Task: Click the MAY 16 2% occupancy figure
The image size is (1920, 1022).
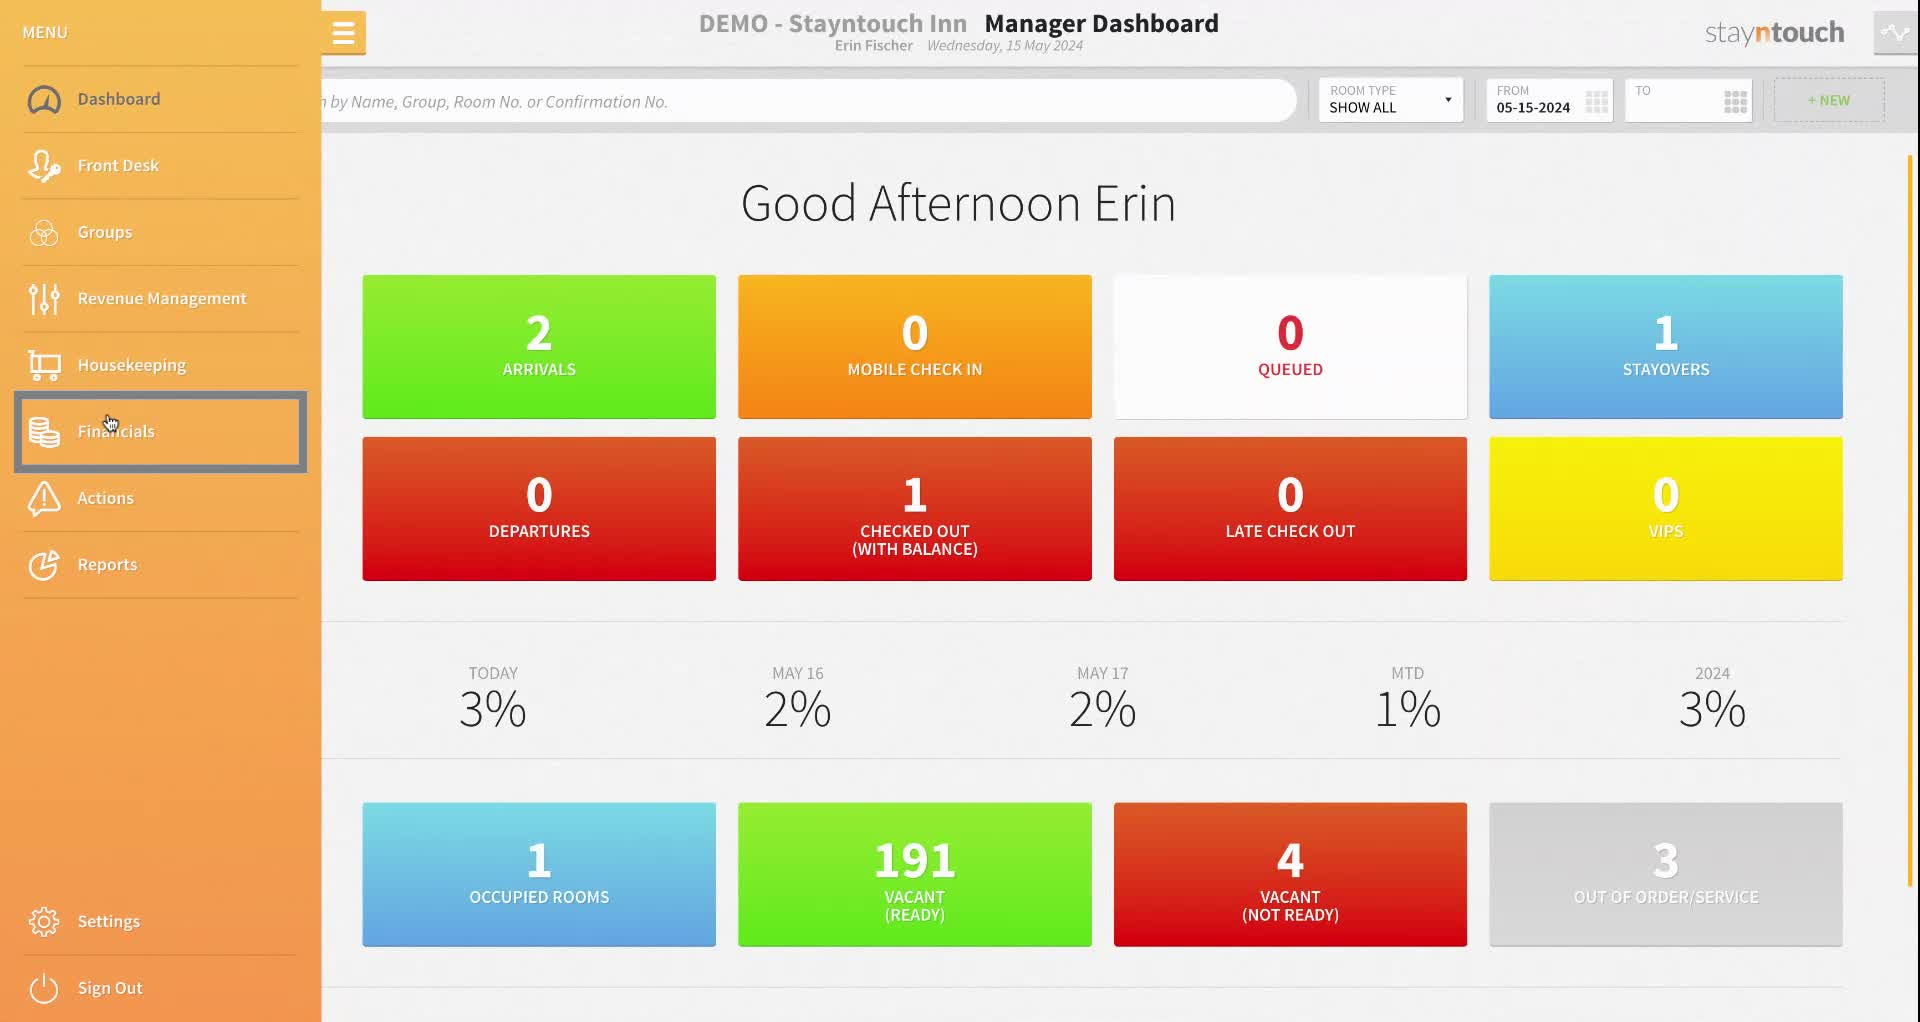Action: (798, 709)
